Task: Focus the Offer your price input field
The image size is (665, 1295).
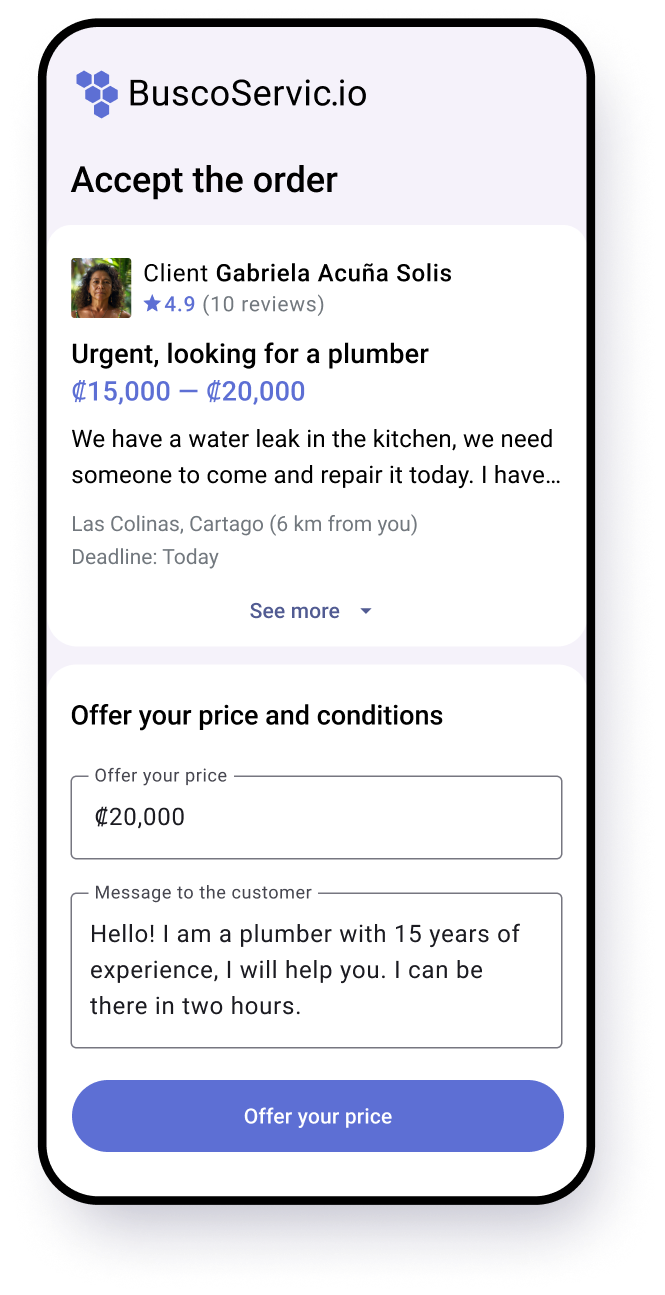Action: tap(316, 818)
